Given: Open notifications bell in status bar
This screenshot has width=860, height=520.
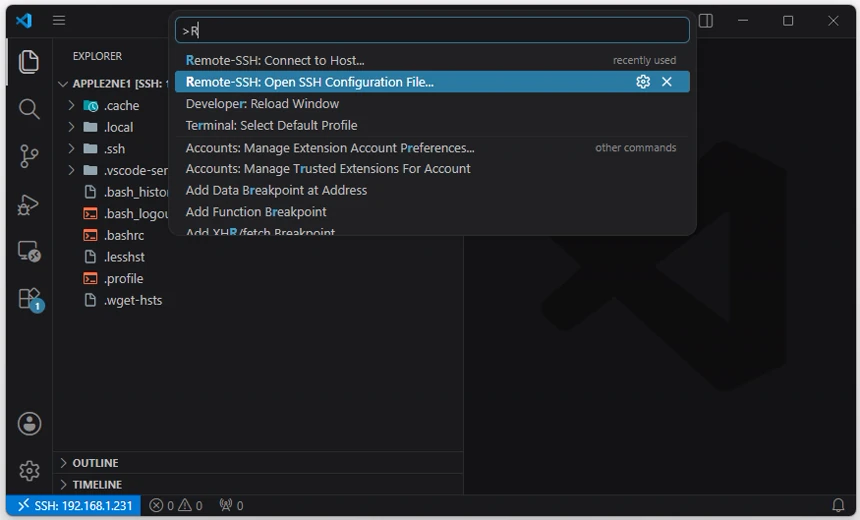Looking at the screenshot, I should click(x=838, y=505).
